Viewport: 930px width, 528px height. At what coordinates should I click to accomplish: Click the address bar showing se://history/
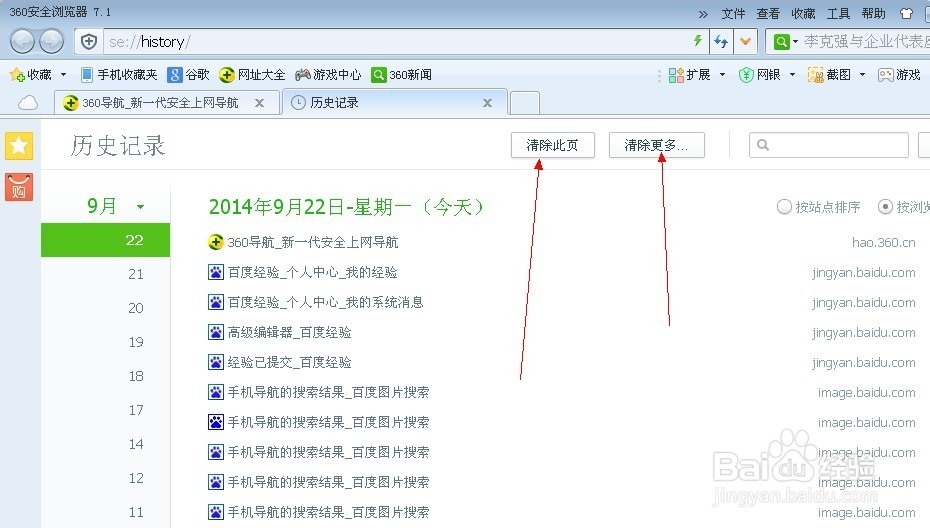[x=396, y=42]
